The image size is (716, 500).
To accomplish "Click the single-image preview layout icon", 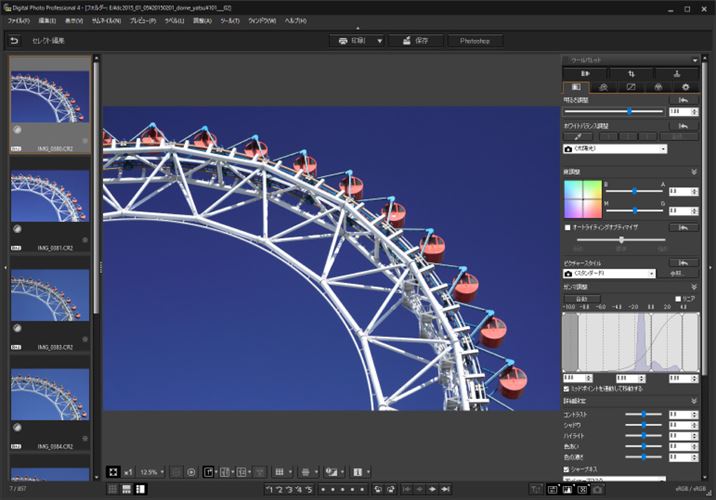I will point(208,472).
